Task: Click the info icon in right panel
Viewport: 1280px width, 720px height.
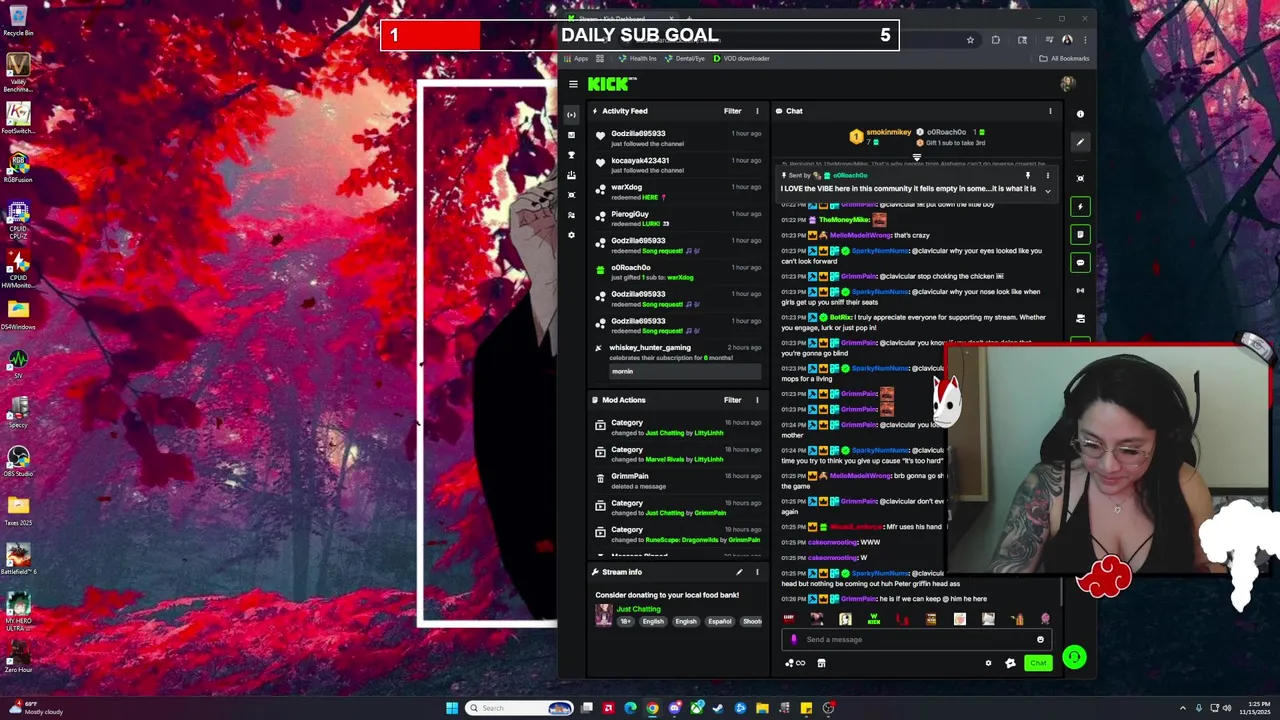Action: [1080, 114]
